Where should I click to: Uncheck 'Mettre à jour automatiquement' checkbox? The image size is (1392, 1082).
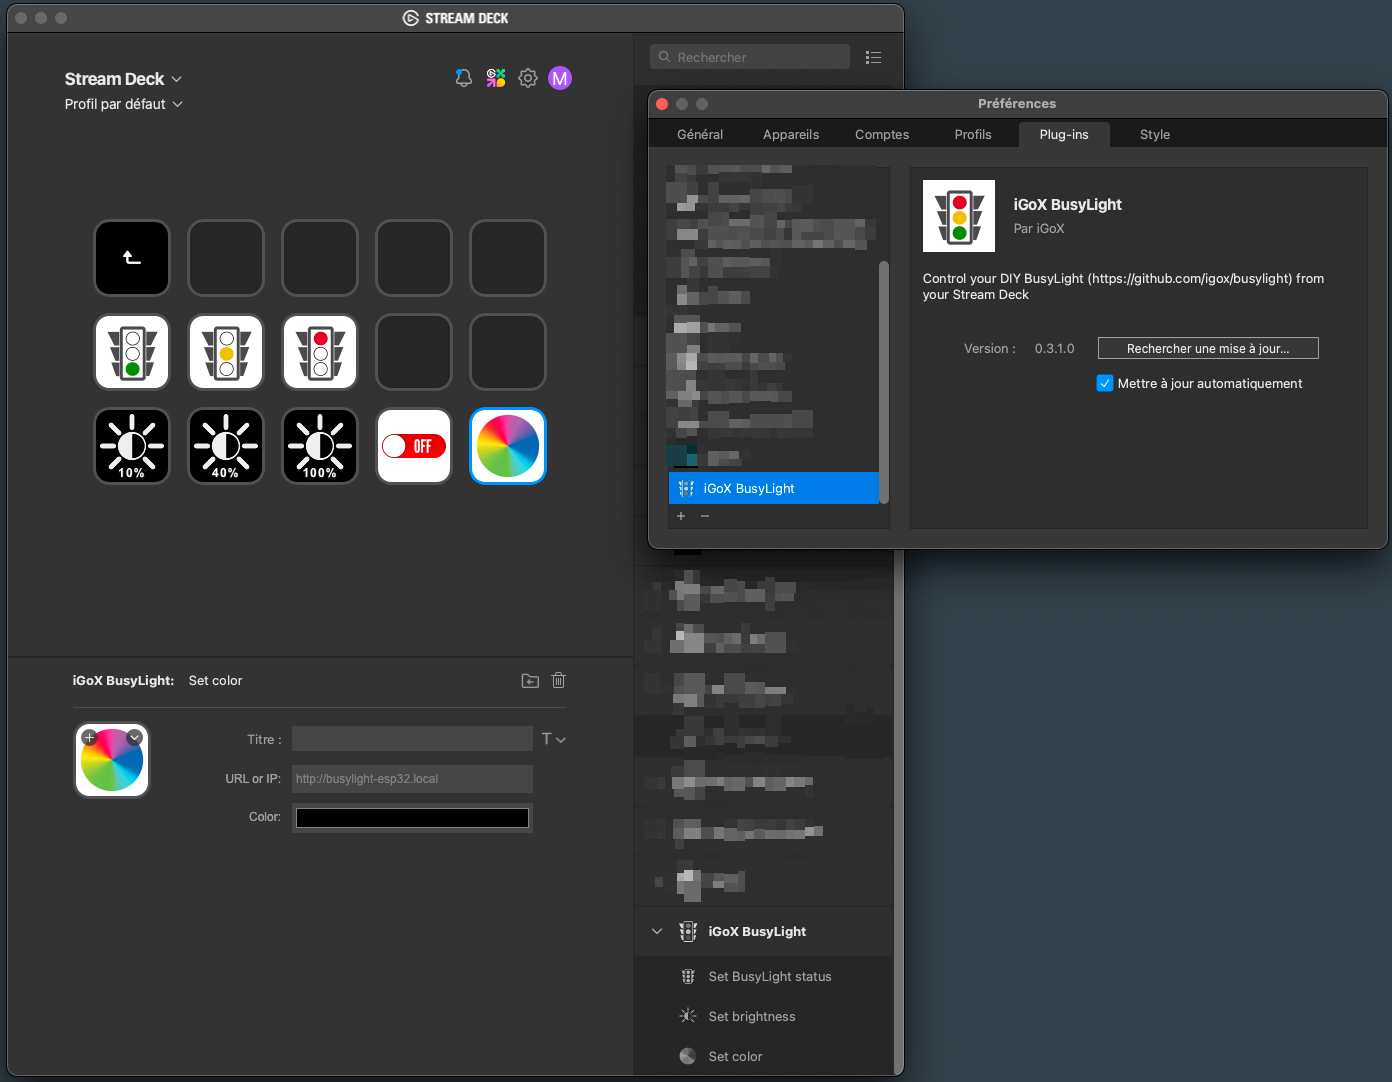[1105, 384]
